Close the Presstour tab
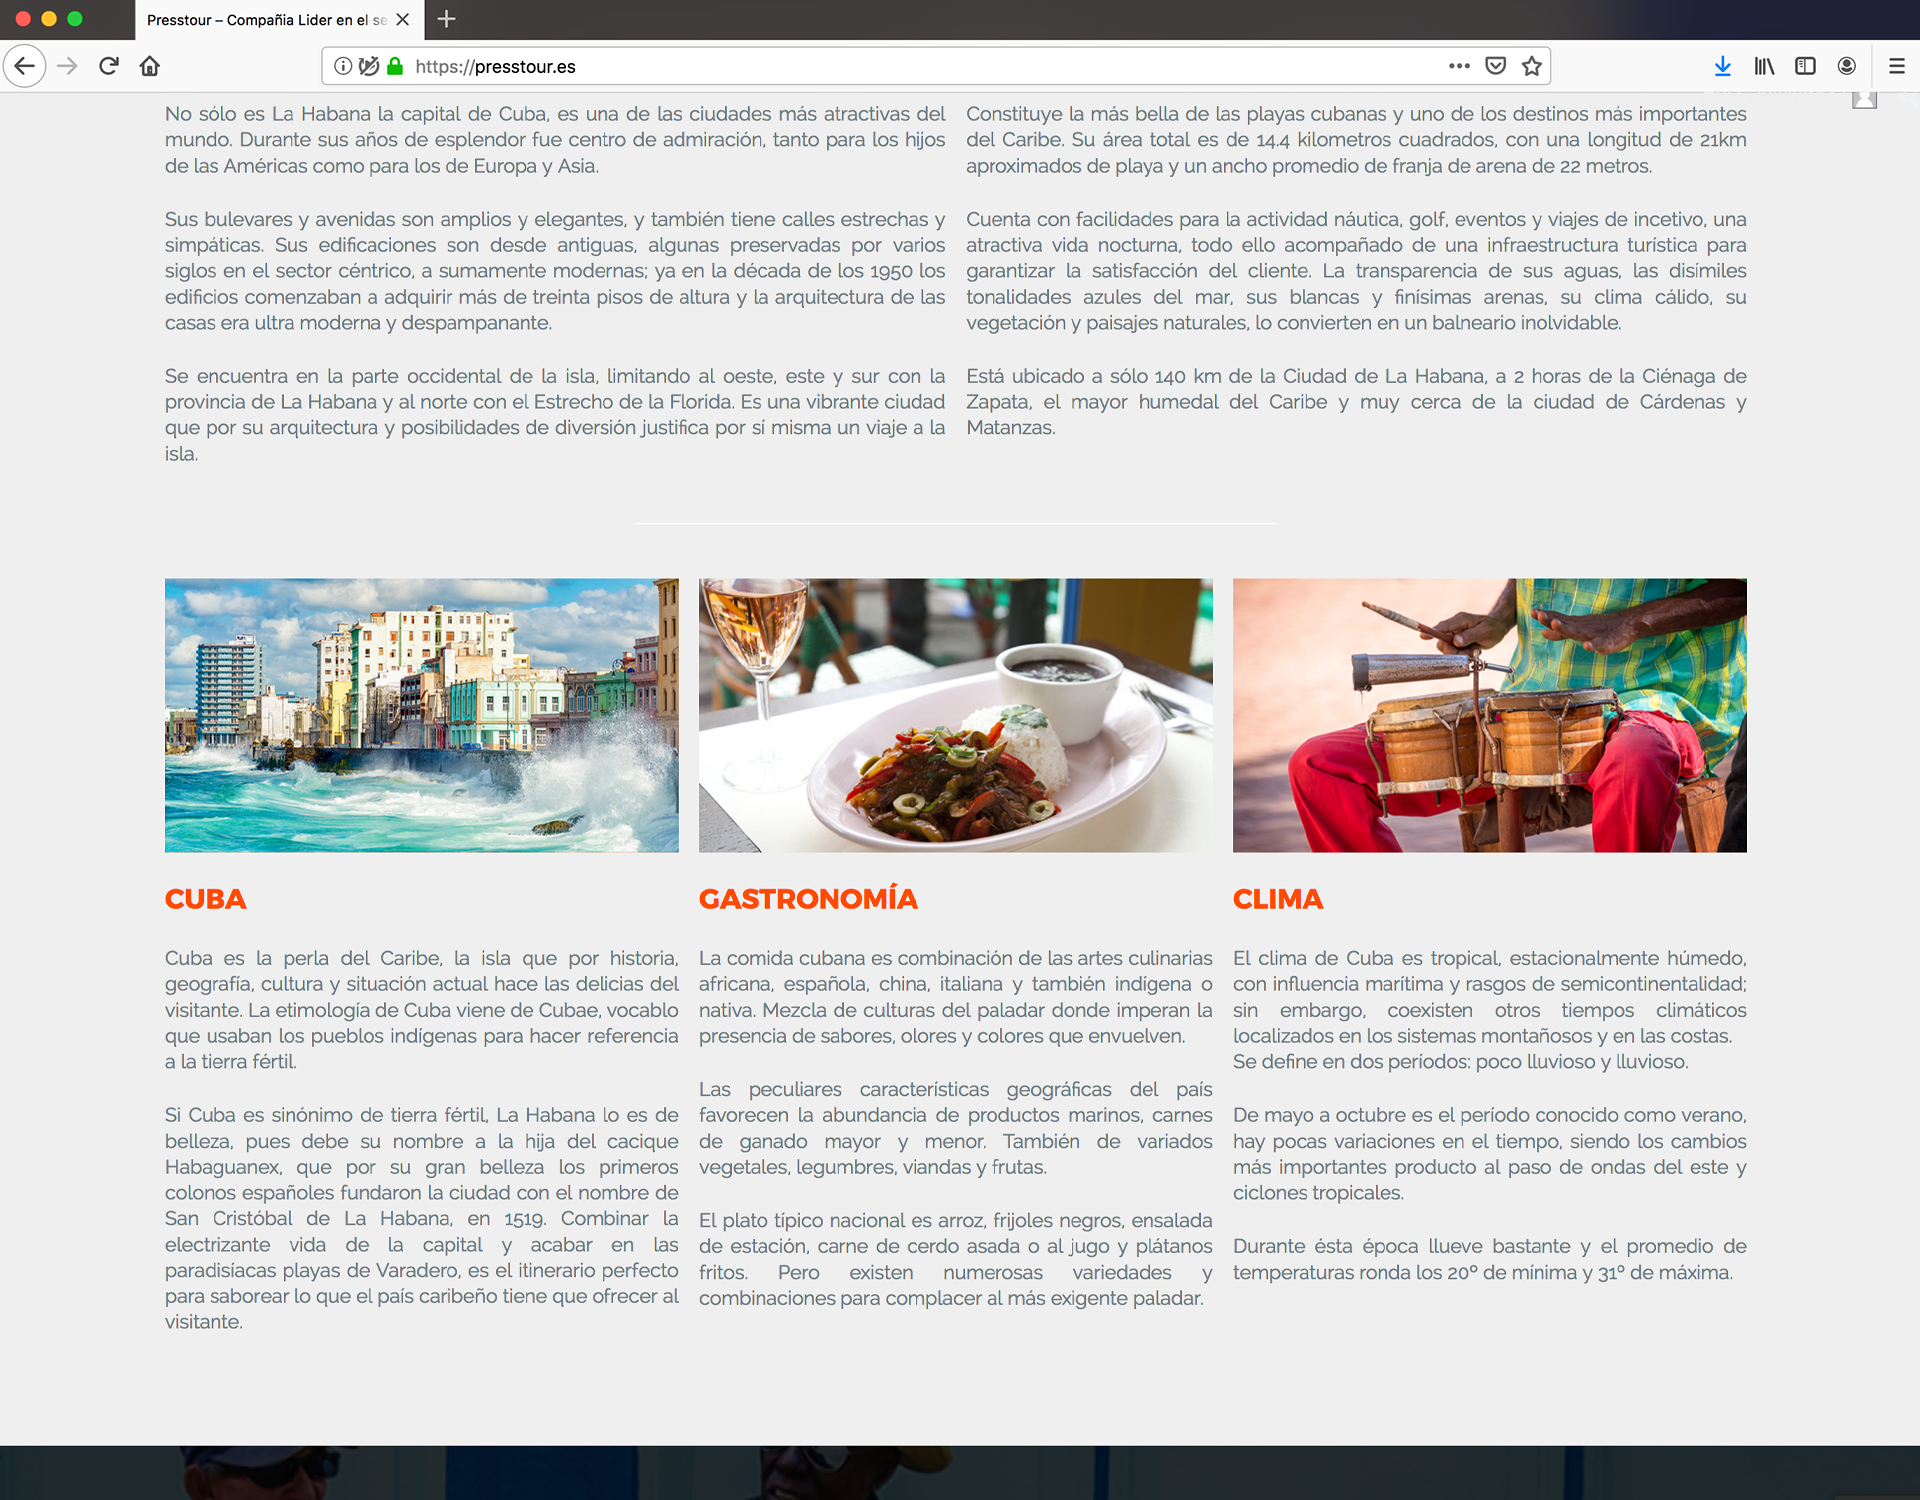Image resolution: width=1920 pixels, height=1500 pixels. click(x=403, y=20)
